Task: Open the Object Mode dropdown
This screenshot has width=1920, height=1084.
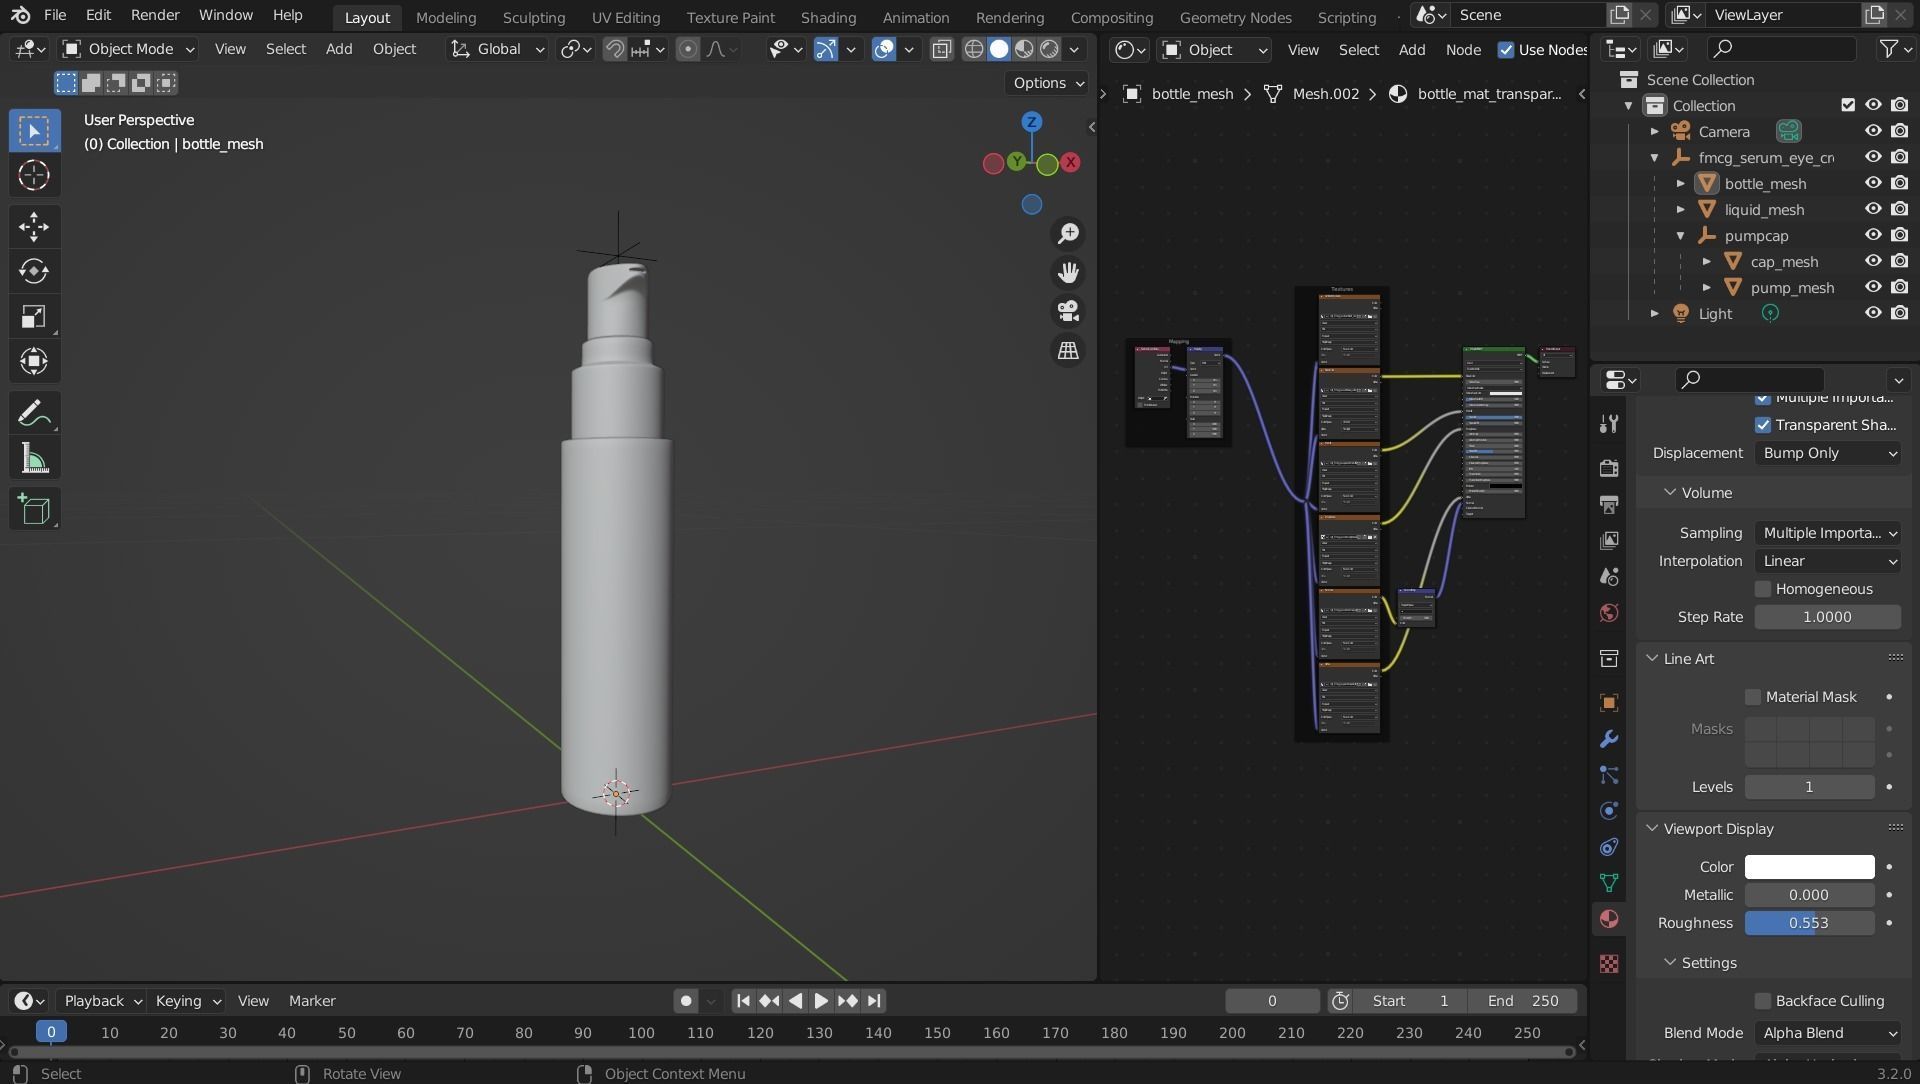Action: pos(128,49)
